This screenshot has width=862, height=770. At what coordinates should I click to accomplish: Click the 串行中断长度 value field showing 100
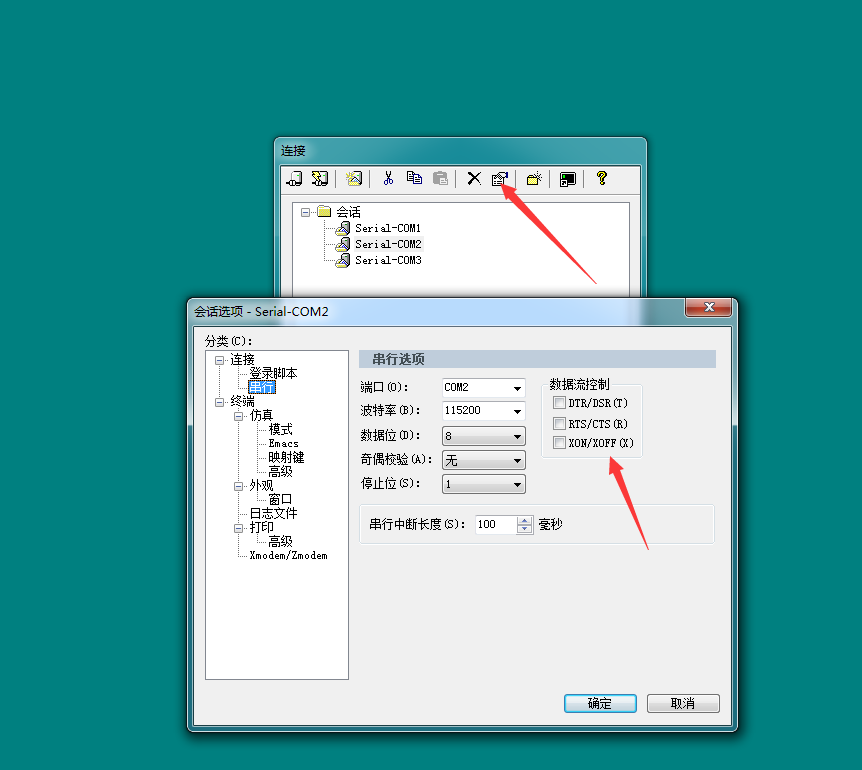tap(496, 524)
